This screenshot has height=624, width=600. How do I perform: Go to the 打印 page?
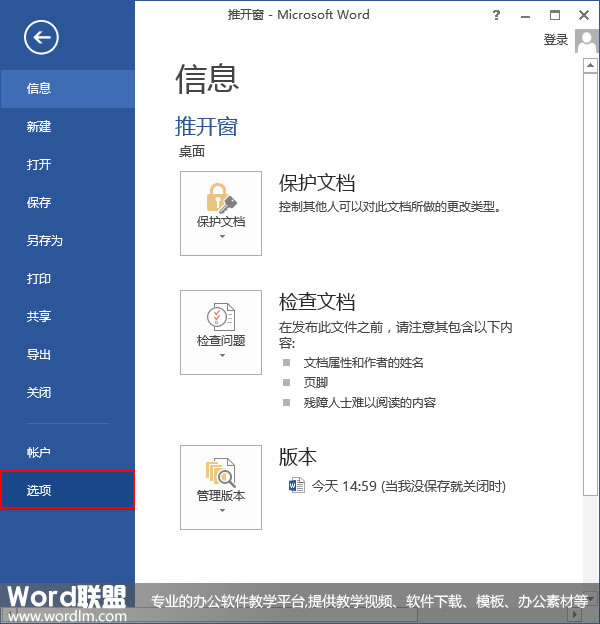(67, 279)
